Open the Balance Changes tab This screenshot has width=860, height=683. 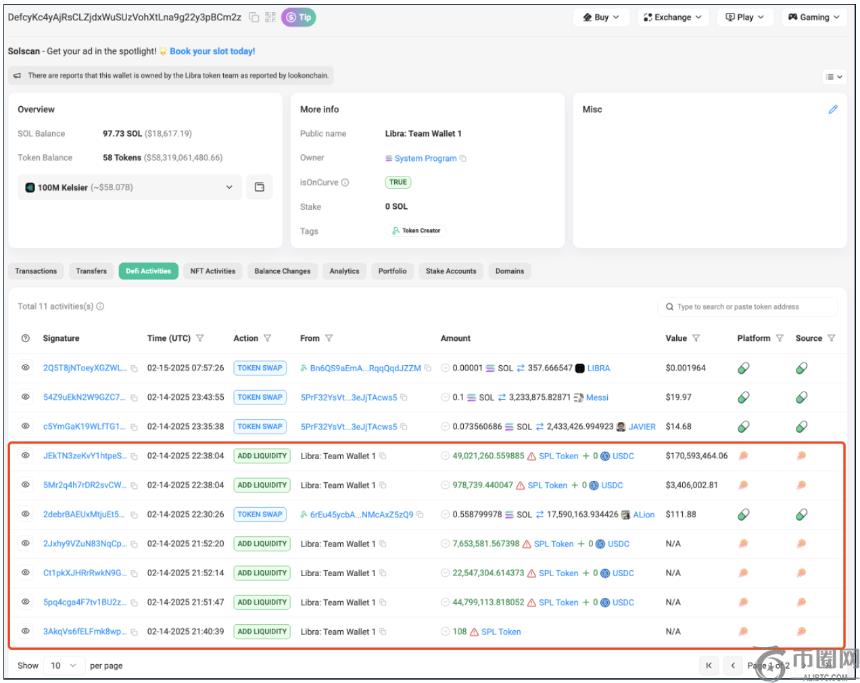pyautogui.click(x=282, y=271)
